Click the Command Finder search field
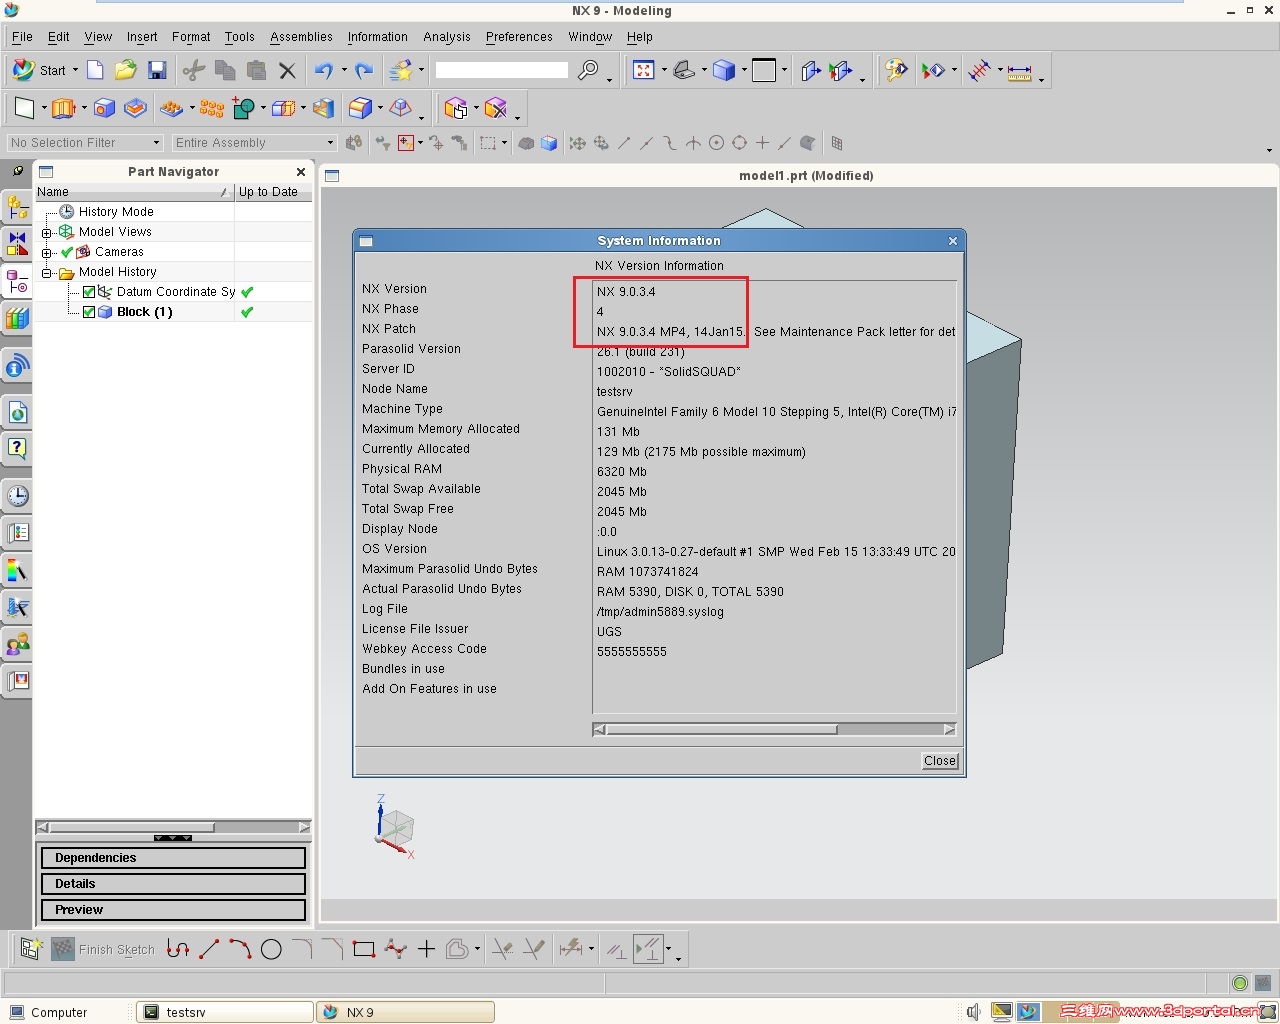 (502, 70)
